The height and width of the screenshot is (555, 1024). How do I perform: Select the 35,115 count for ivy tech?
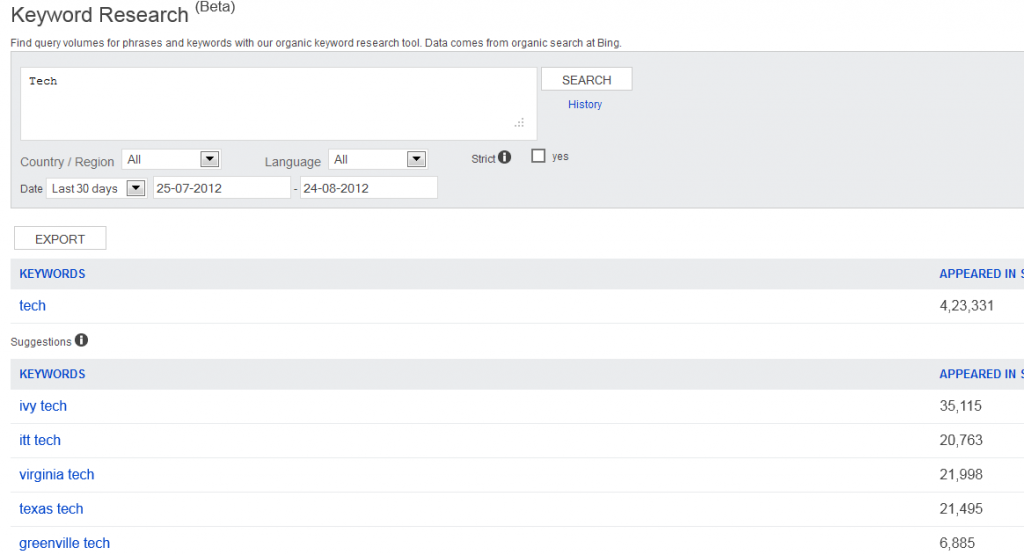(x=961, y=406)
